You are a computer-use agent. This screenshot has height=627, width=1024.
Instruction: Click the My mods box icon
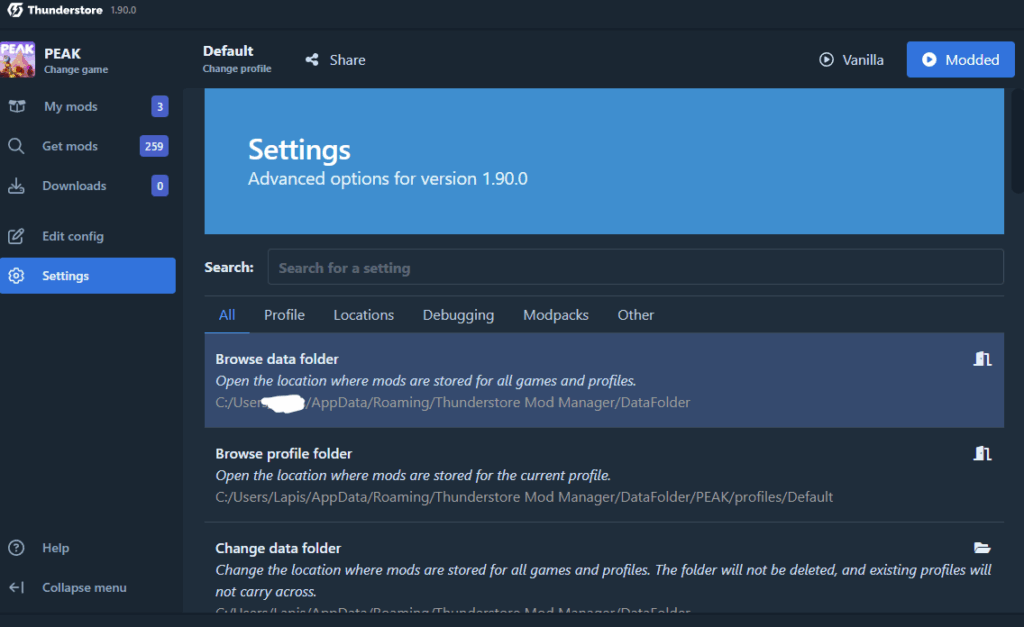[17, 106]
